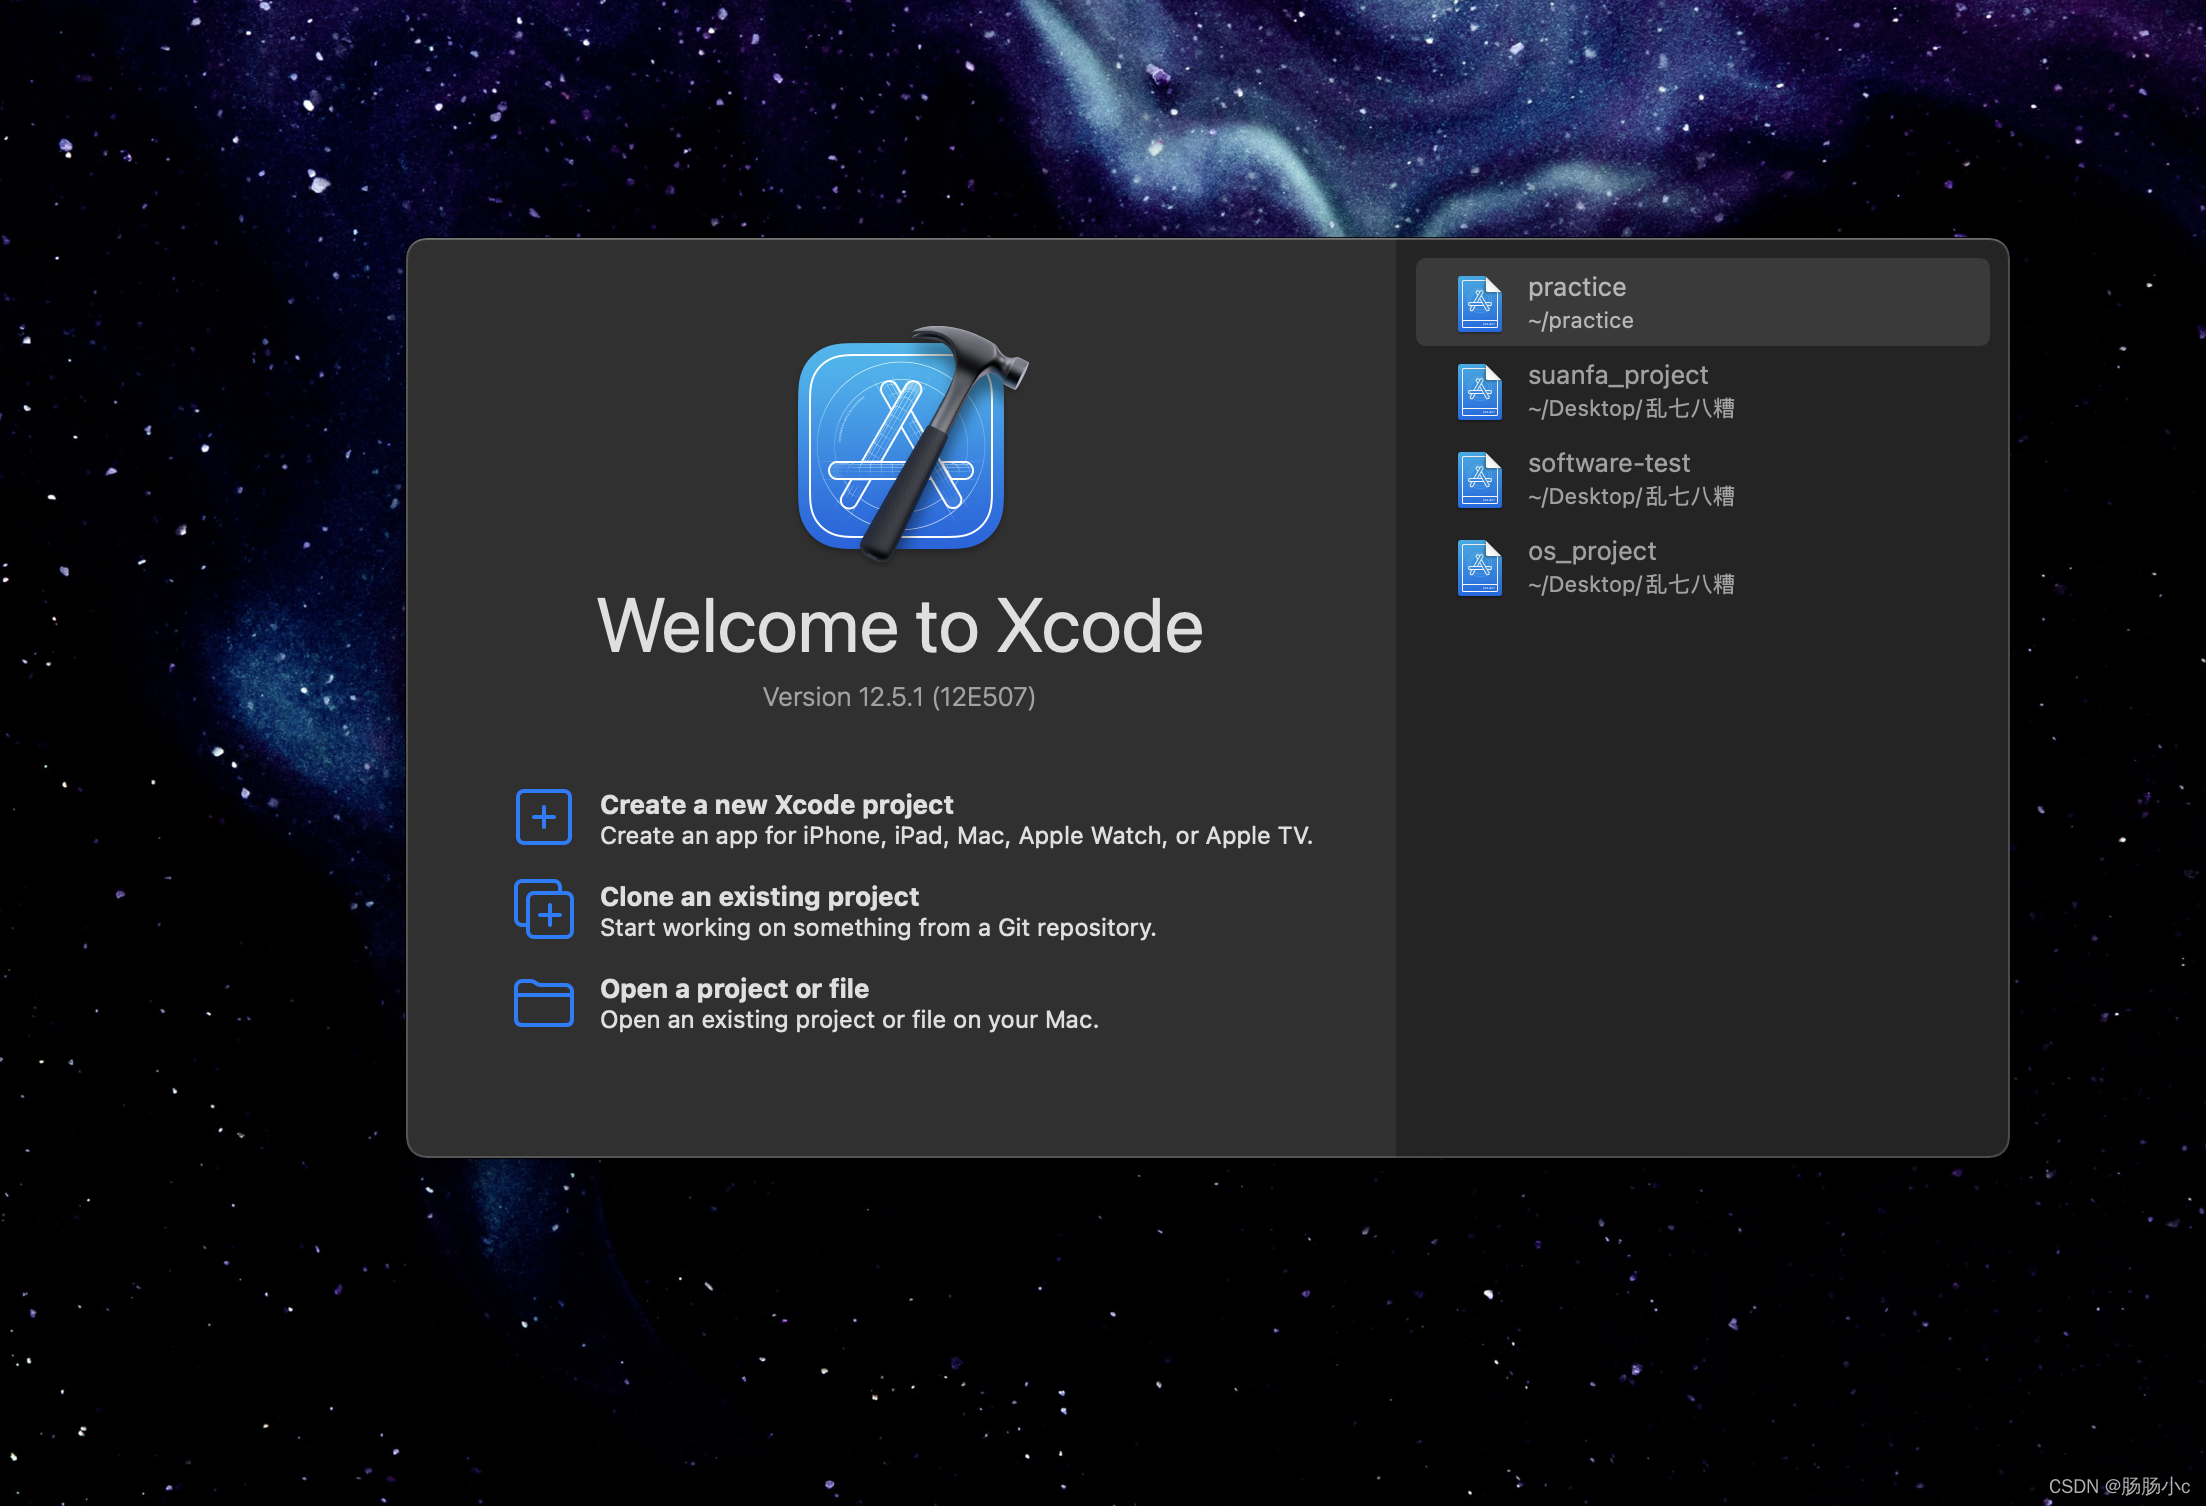This screenshot has width=2206, height=1506.
Task: Click the Version 12.5.1 (12E507) label
Action: [899, 697]
